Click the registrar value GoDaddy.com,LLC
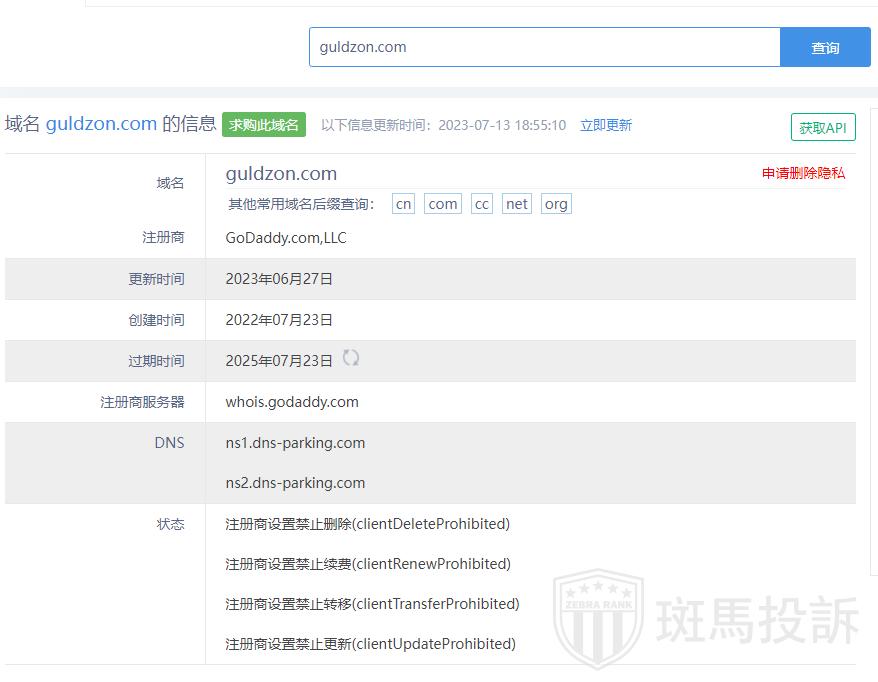 [286, 237]
